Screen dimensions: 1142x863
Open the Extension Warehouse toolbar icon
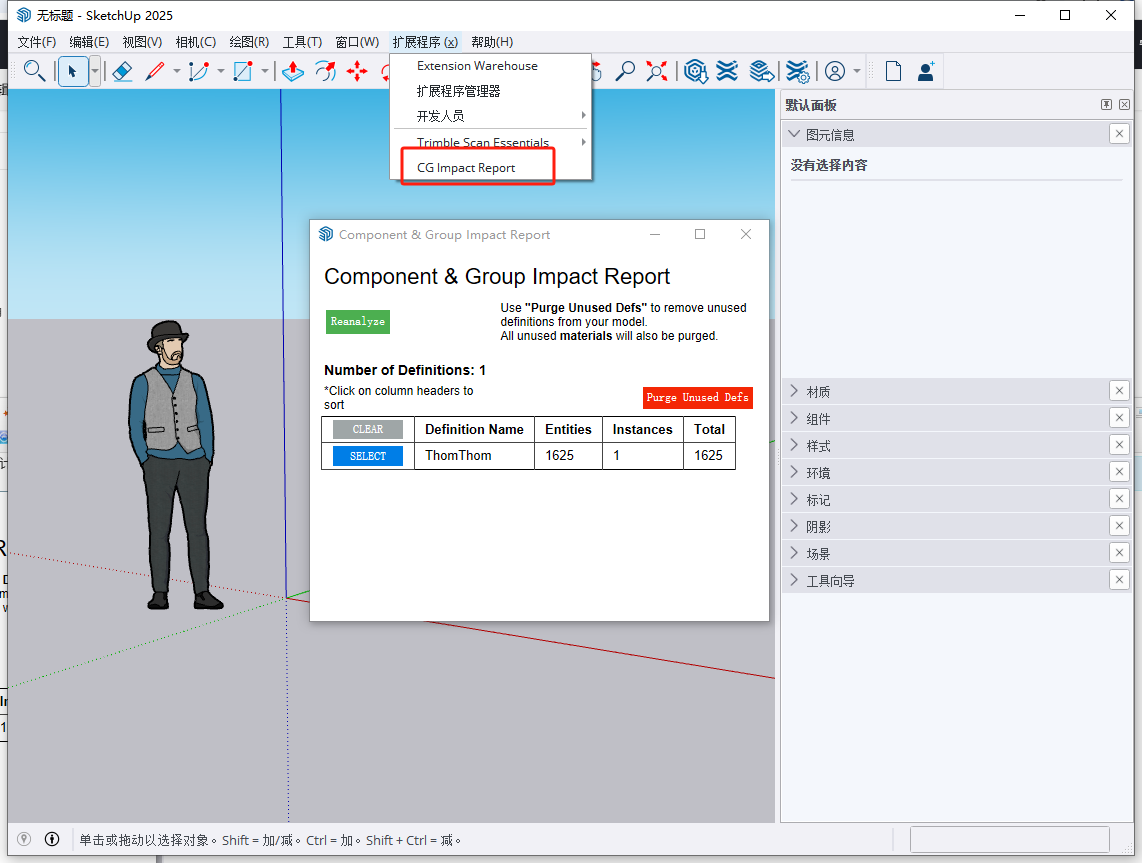727,71
